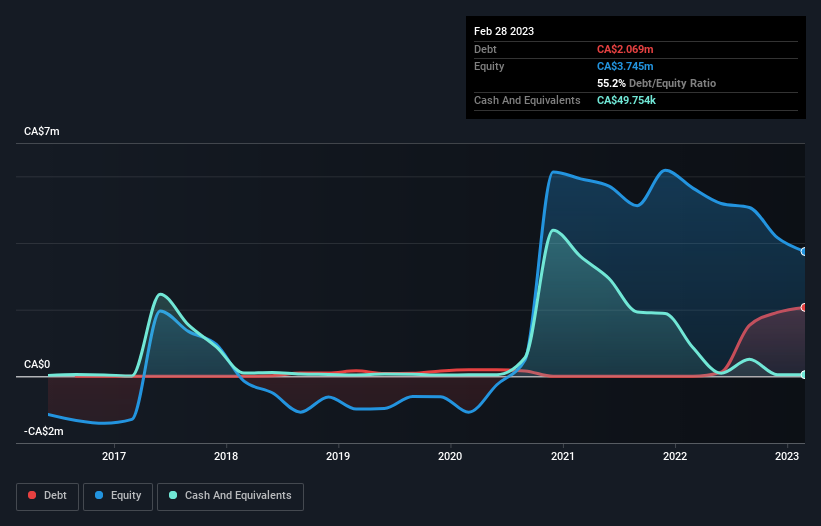The width and height of the screenshot is (821, 526).
Task: Click the 2021 x-axis label
Action: [x=562, y=456]
